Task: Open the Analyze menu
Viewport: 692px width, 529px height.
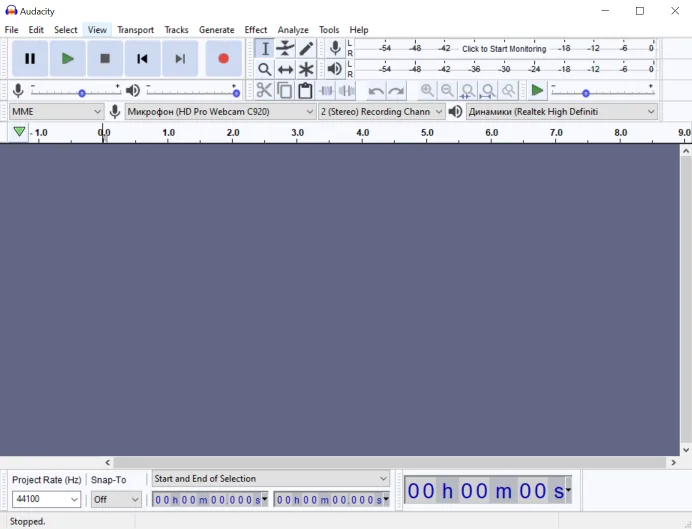Action: coord(293,30)
